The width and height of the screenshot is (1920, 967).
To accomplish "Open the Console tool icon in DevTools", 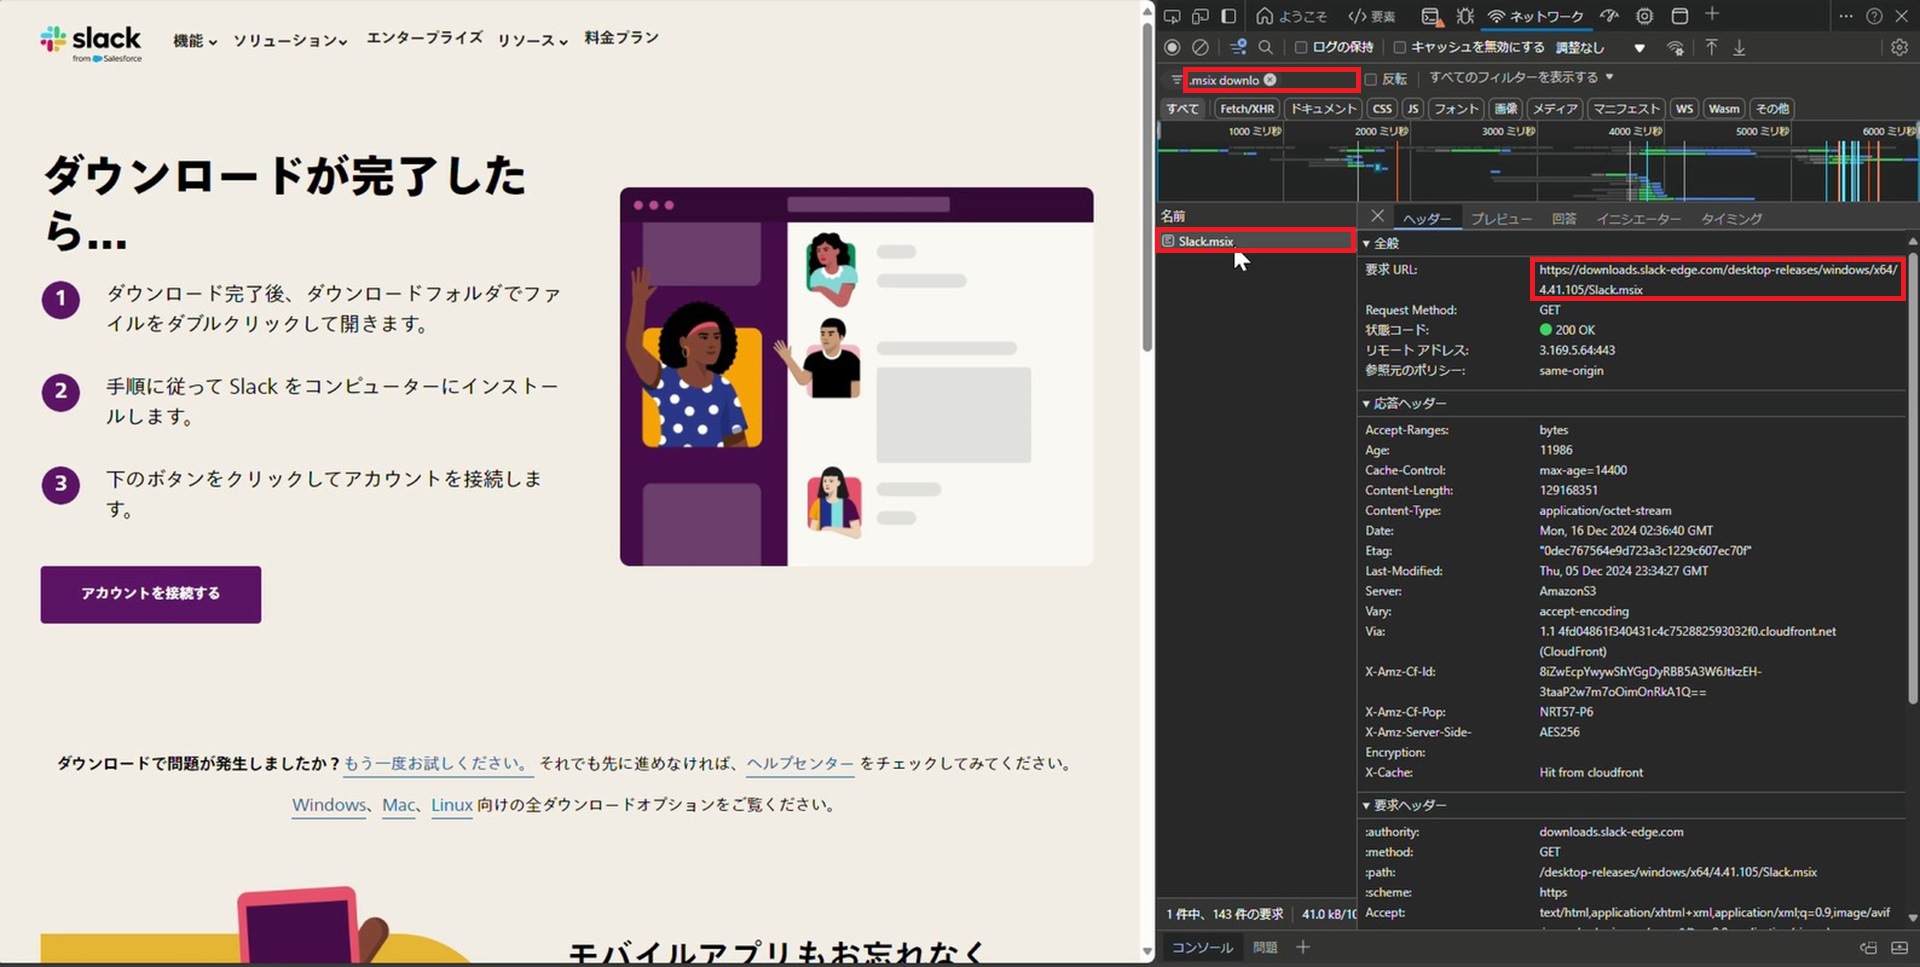I will point(1431,16).
